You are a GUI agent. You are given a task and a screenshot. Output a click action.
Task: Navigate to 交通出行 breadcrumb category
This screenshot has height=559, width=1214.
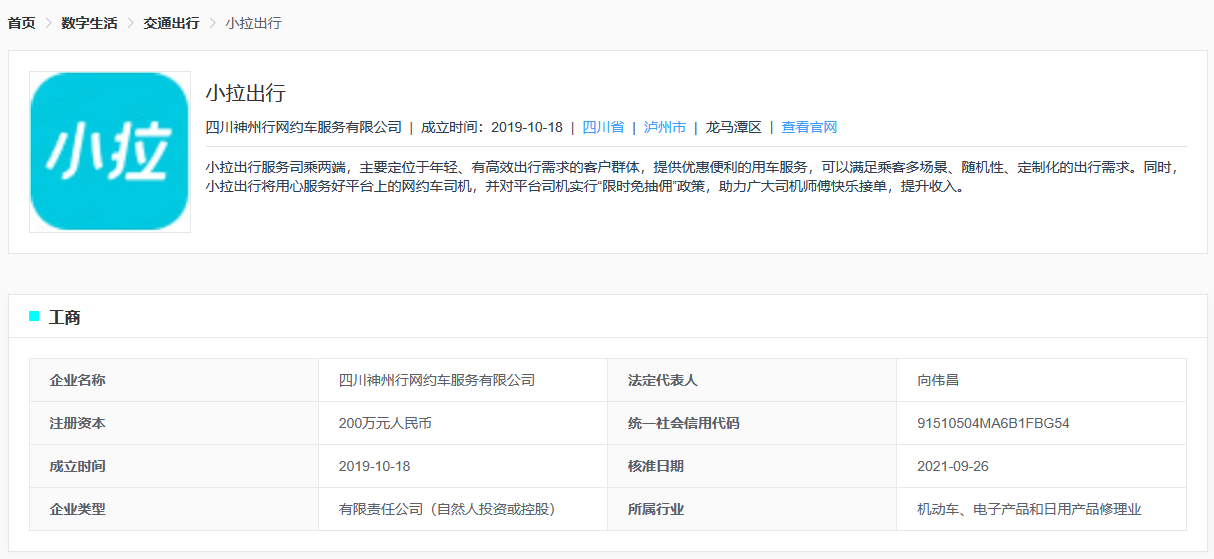point(171,23)
